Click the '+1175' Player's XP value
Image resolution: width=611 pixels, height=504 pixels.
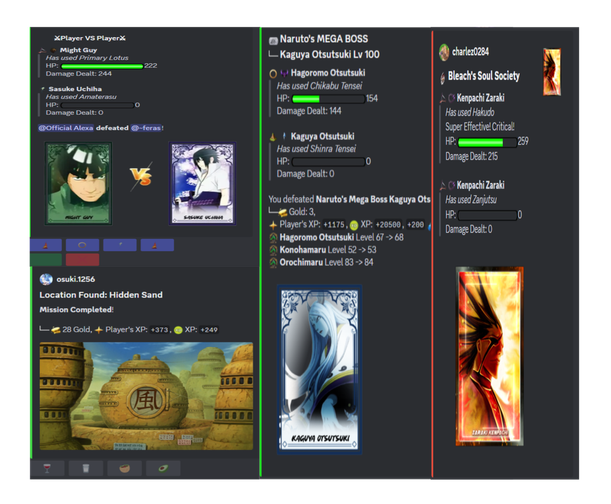[334, 225]
